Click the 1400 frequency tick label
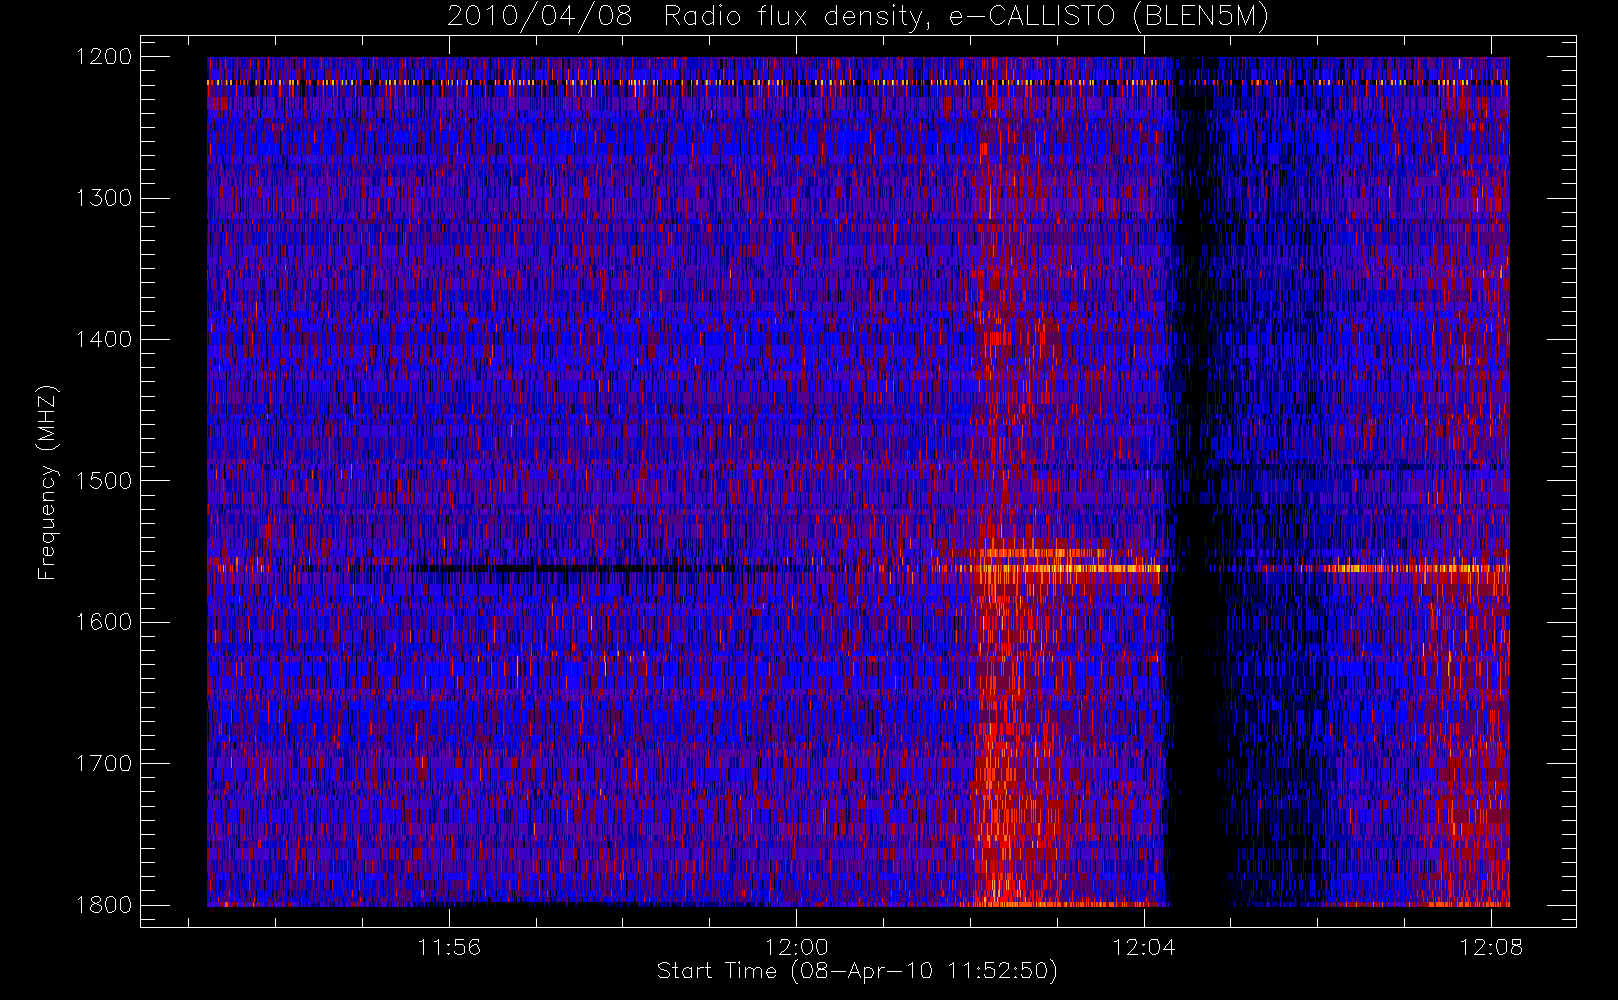Screen dimensions: 1618x1000 coord(104,339)
